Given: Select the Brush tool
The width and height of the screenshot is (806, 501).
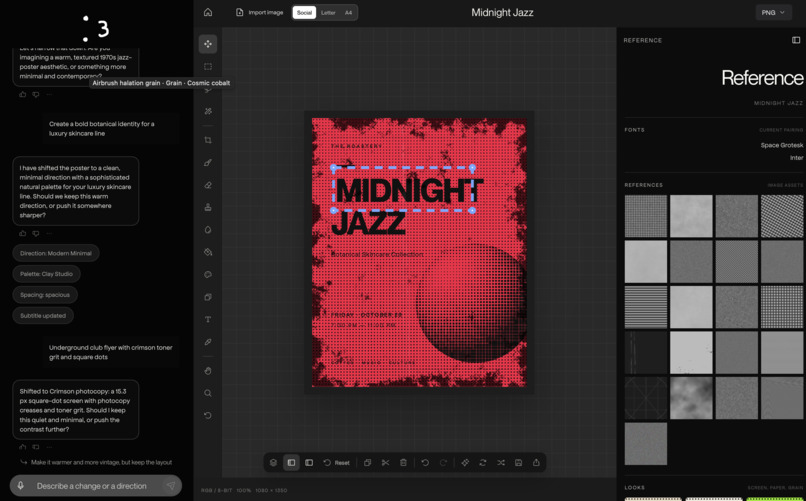Looking at the screenshot, I should pos(208,162).
